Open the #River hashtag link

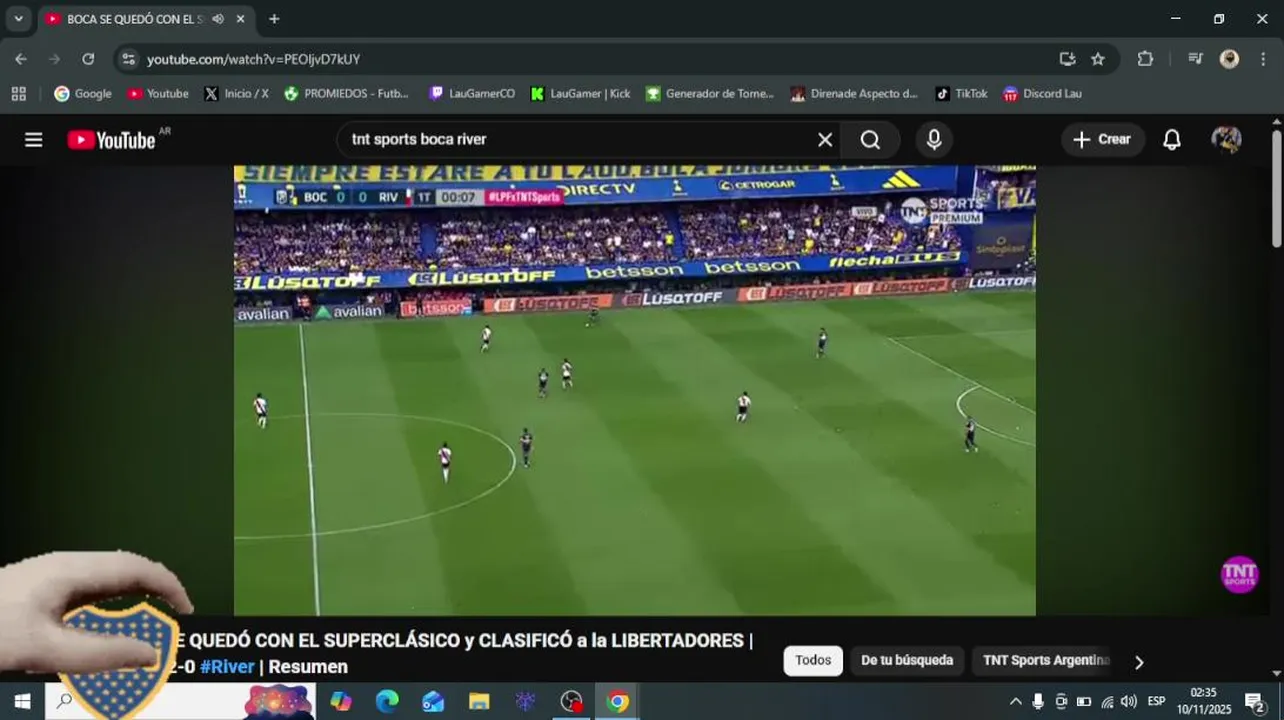[x=227, y=667]
